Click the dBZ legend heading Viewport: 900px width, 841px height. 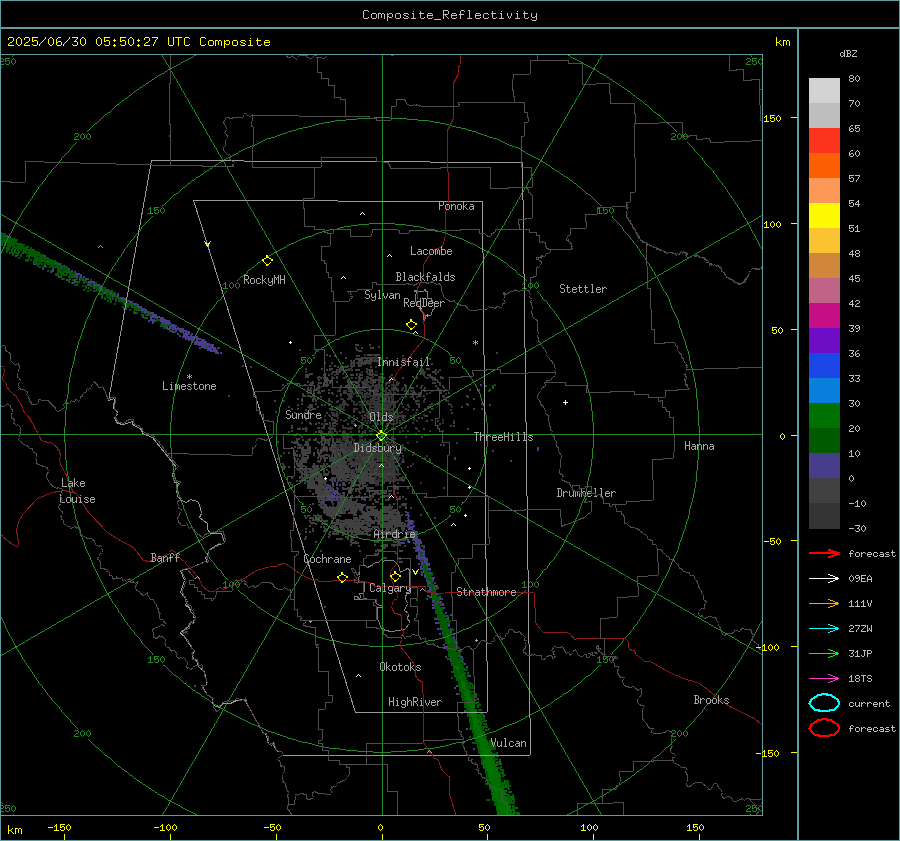point(848,53)
